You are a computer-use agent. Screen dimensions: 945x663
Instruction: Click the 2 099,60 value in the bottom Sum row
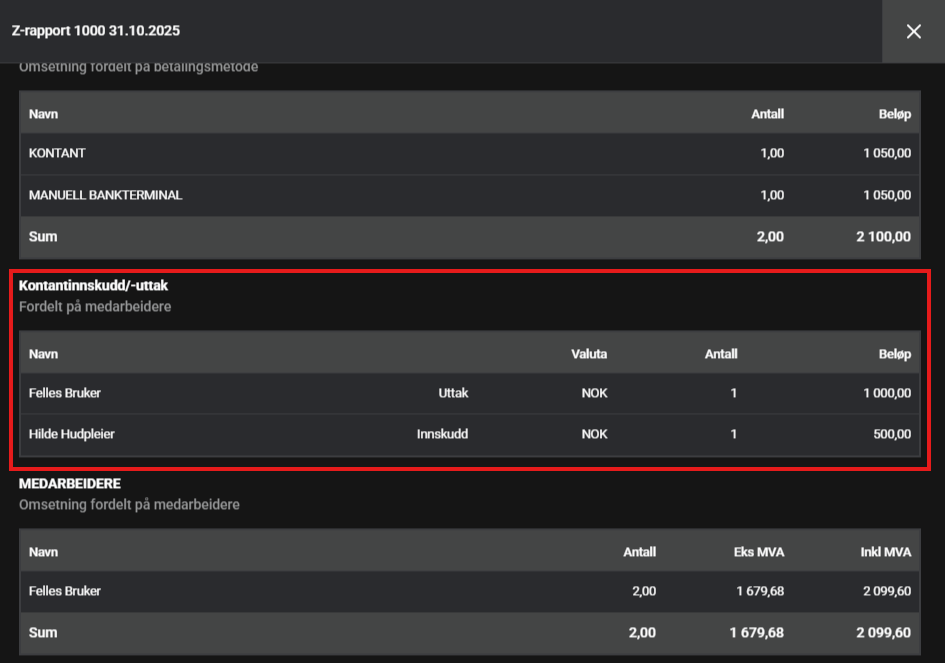tap(883, 632)
